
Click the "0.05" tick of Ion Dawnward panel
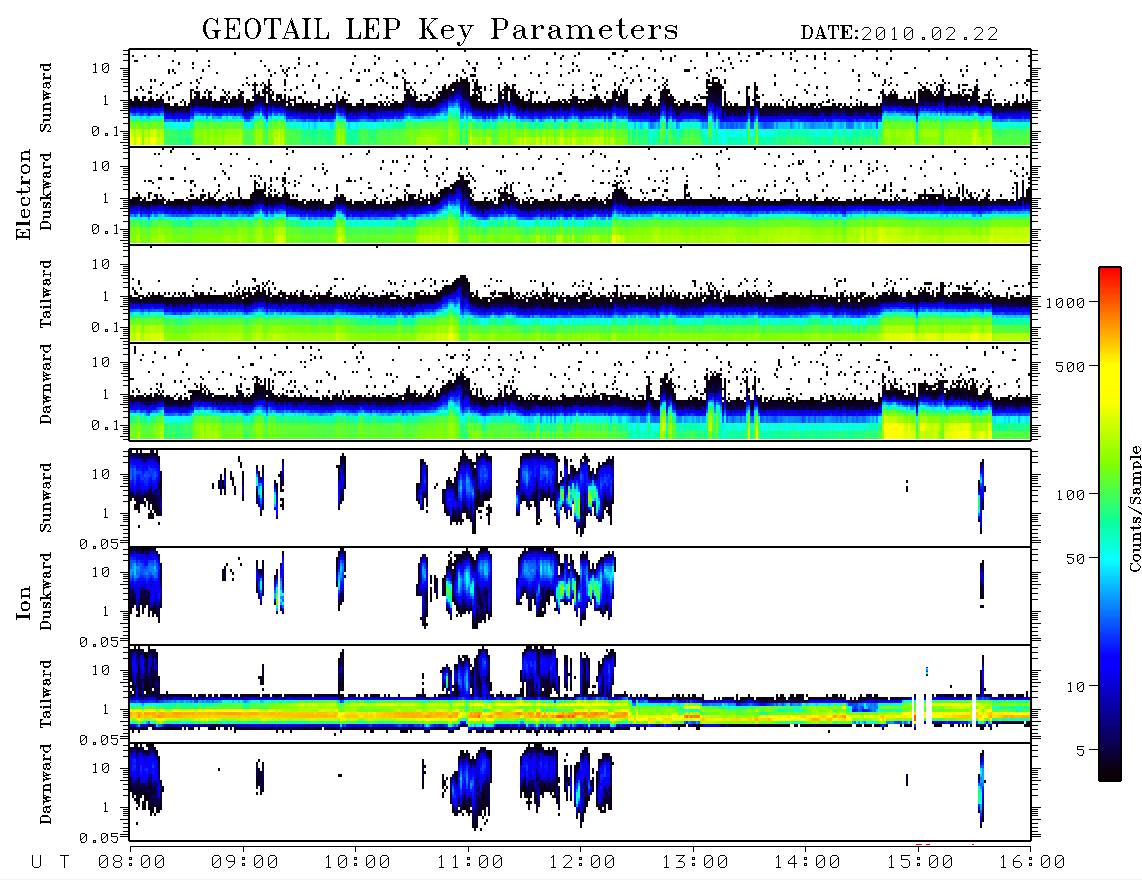click(x=99, y=838)
